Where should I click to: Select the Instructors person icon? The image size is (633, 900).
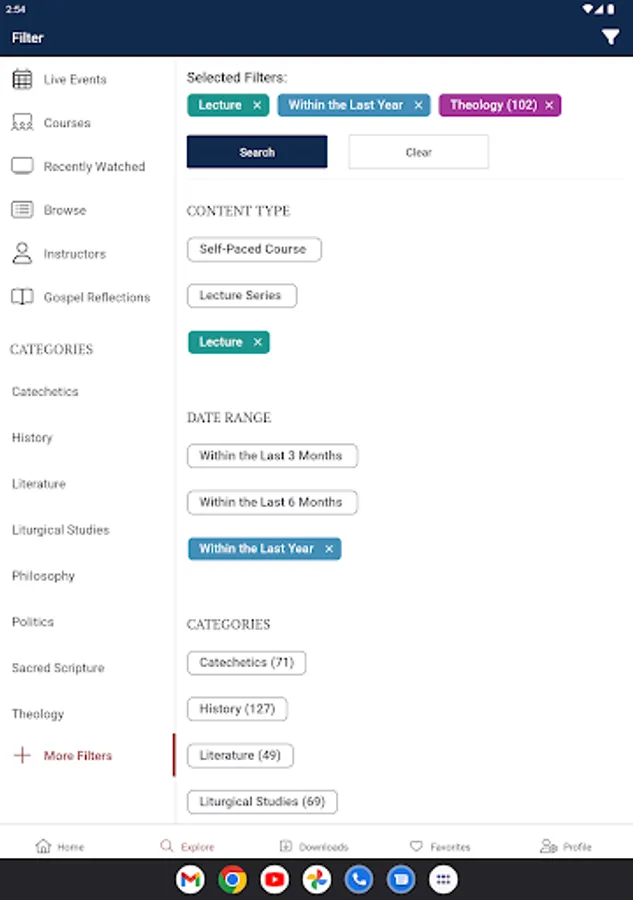coord(22,253)
